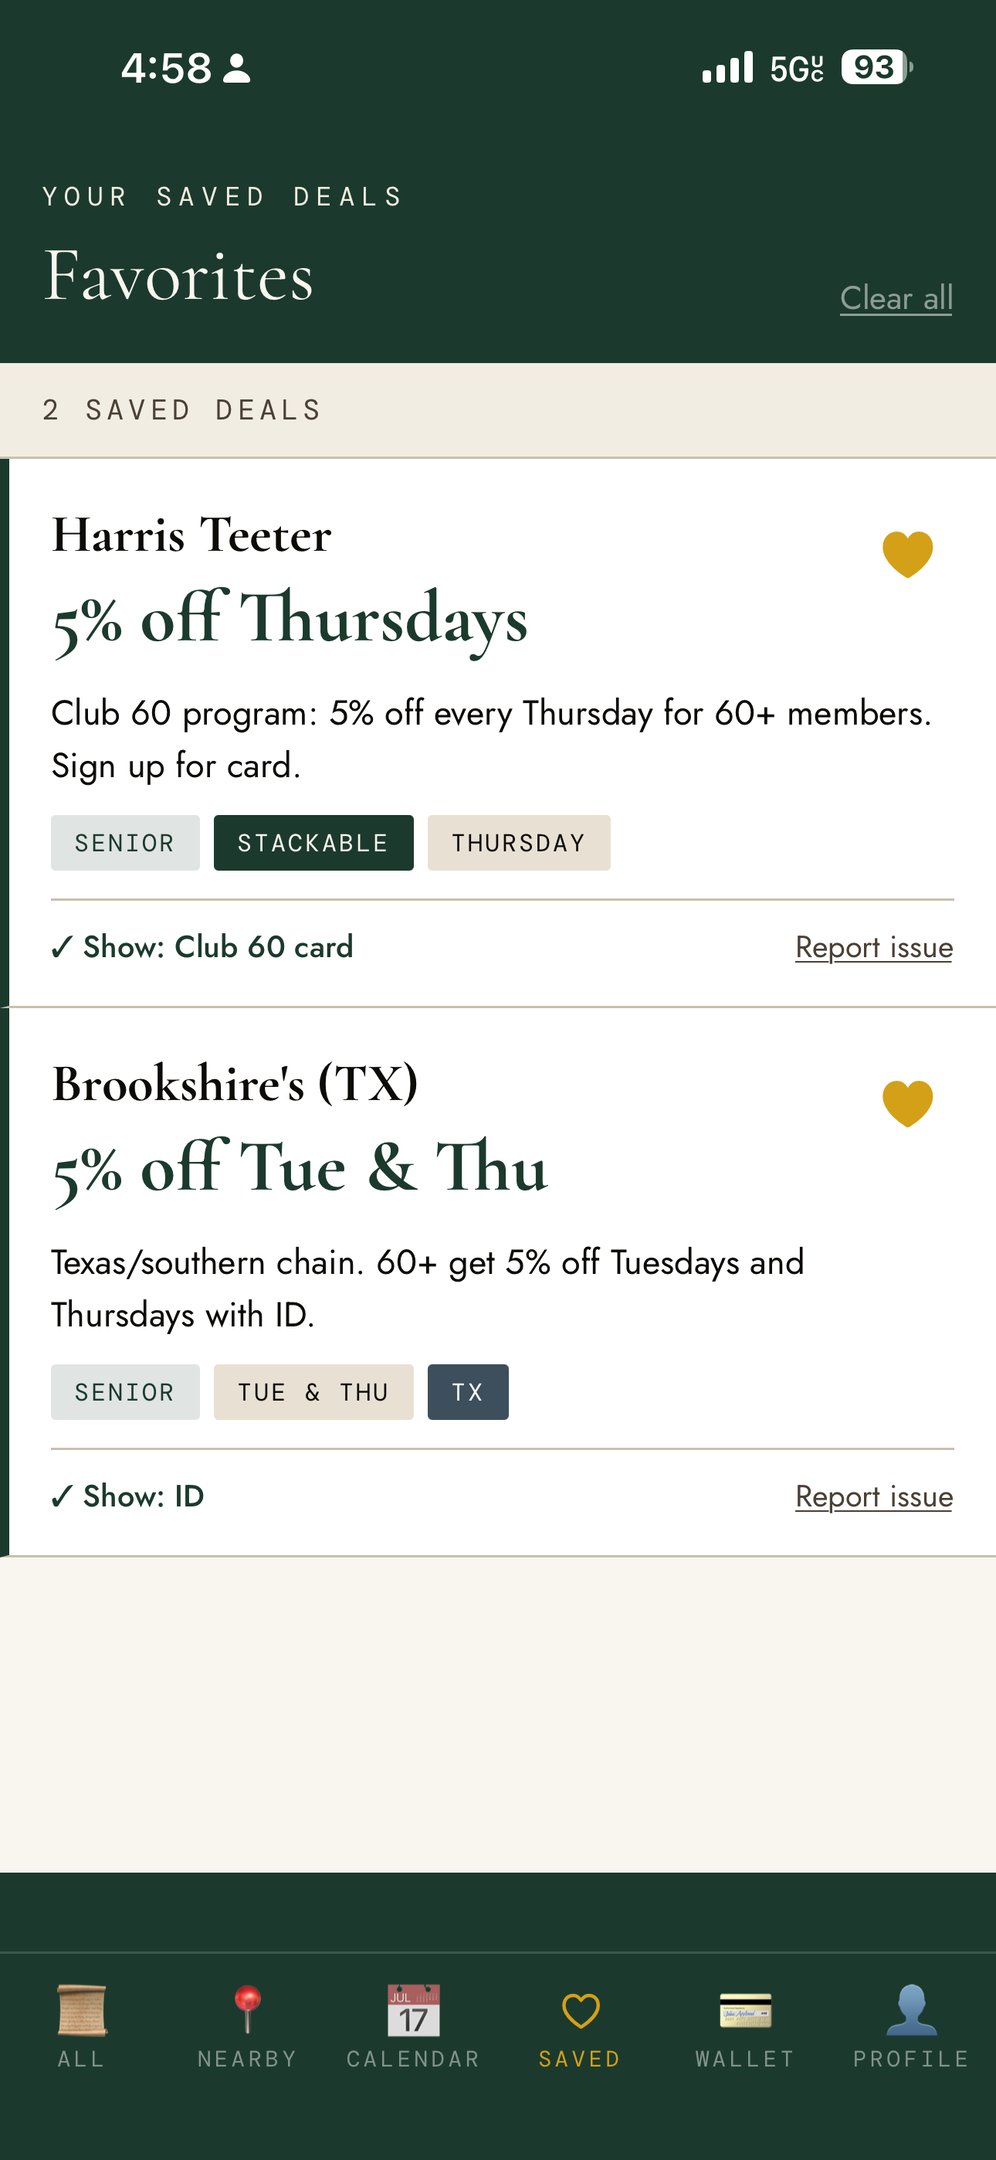Viewport: 996px width, 2160px height.
Task: Report issue for the Brookshire's deal
Action: tap(873, 1496)
